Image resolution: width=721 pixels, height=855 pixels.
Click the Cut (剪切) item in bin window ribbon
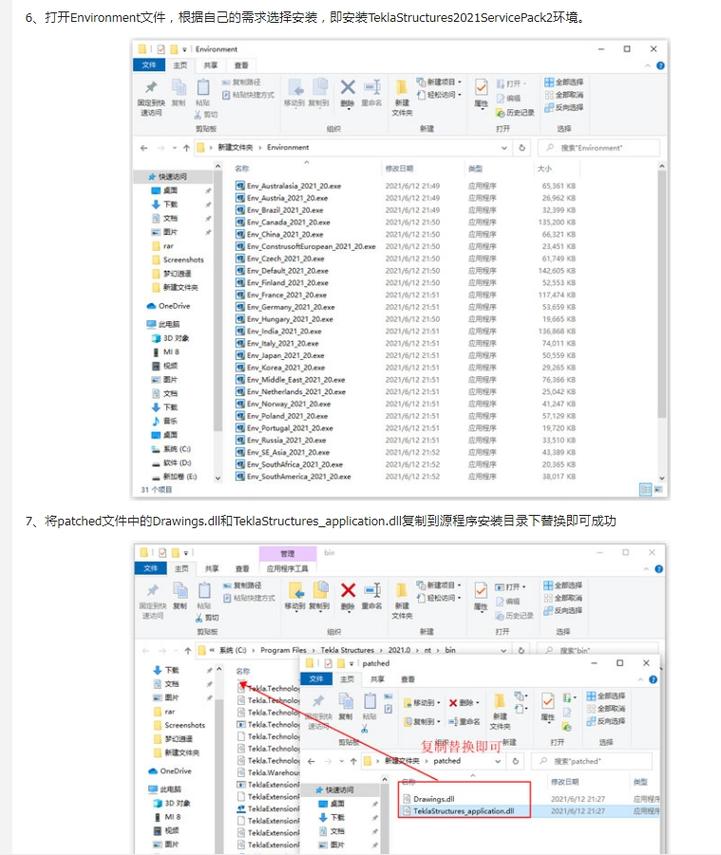(x=207, y=618)
